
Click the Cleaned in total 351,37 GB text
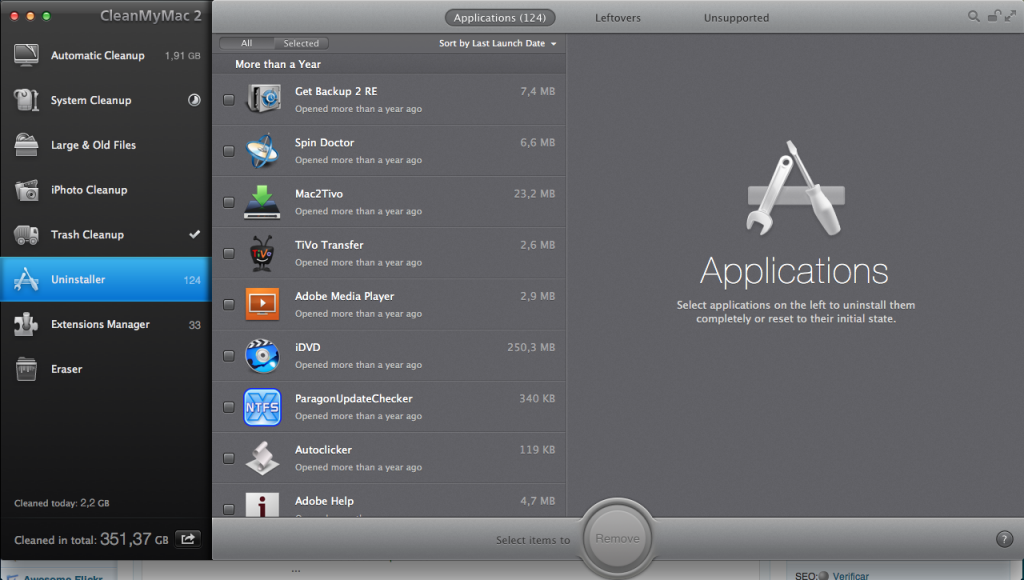91,540
